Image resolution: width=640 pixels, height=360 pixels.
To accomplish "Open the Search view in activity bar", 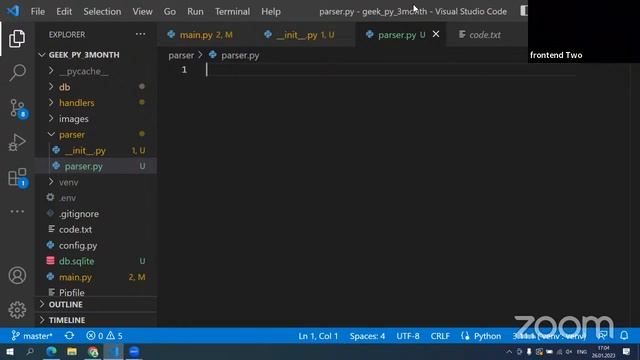I will [17, 73].
